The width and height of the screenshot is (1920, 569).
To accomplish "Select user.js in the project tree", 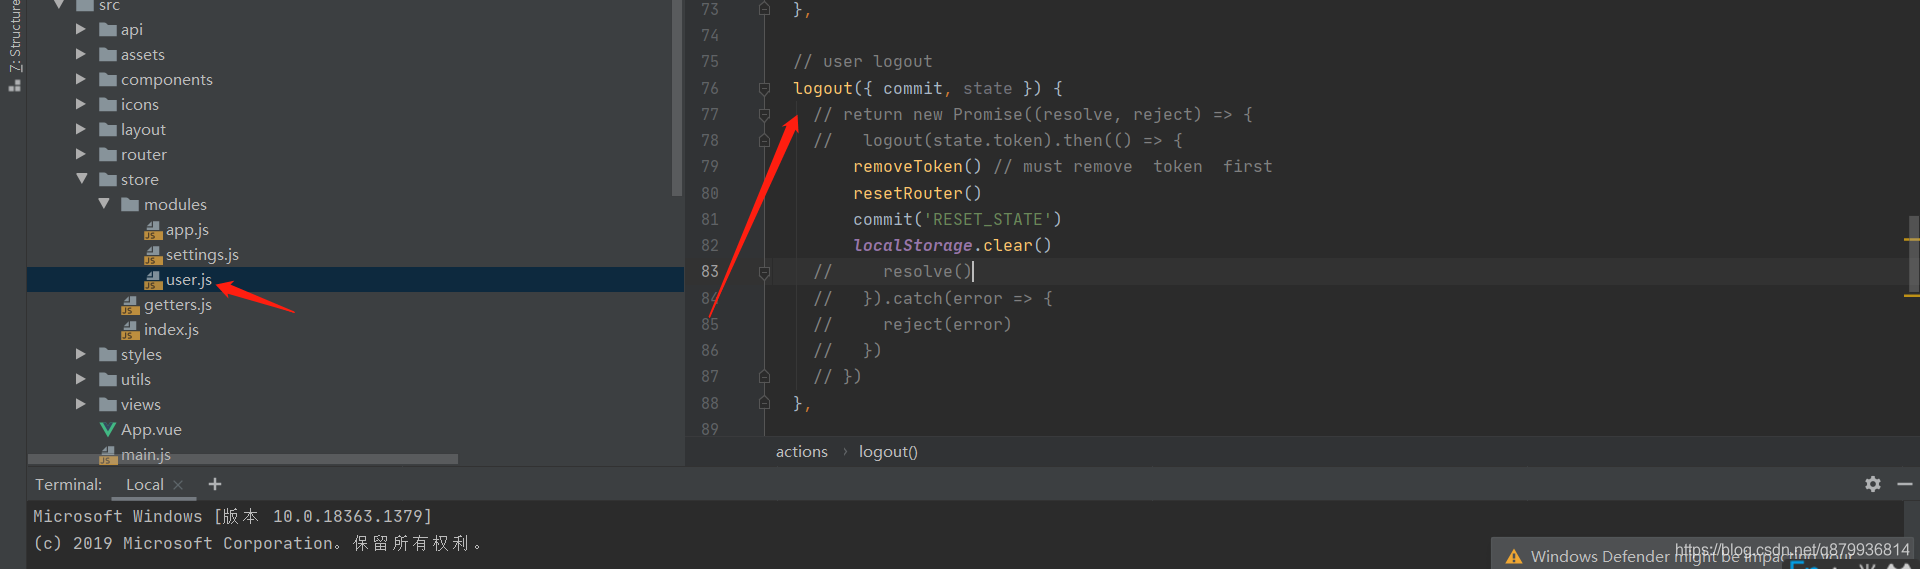I will 188,279.
